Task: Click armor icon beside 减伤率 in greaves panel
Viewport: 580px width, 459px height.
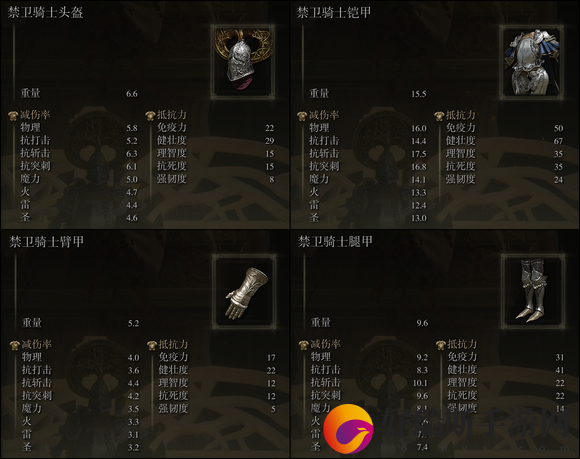Action: 303,345
